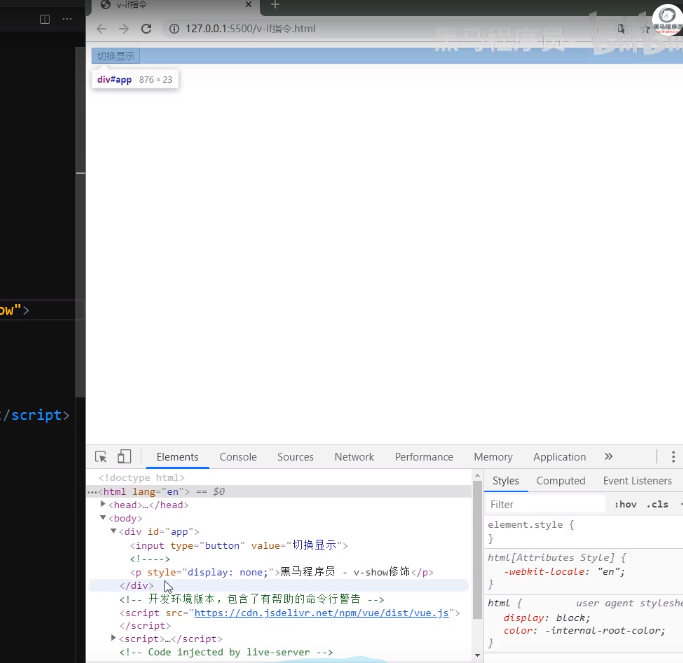Open a new browser tab with plus icon
This screenshot has height=663, width=683.
(x=275, y=4)
